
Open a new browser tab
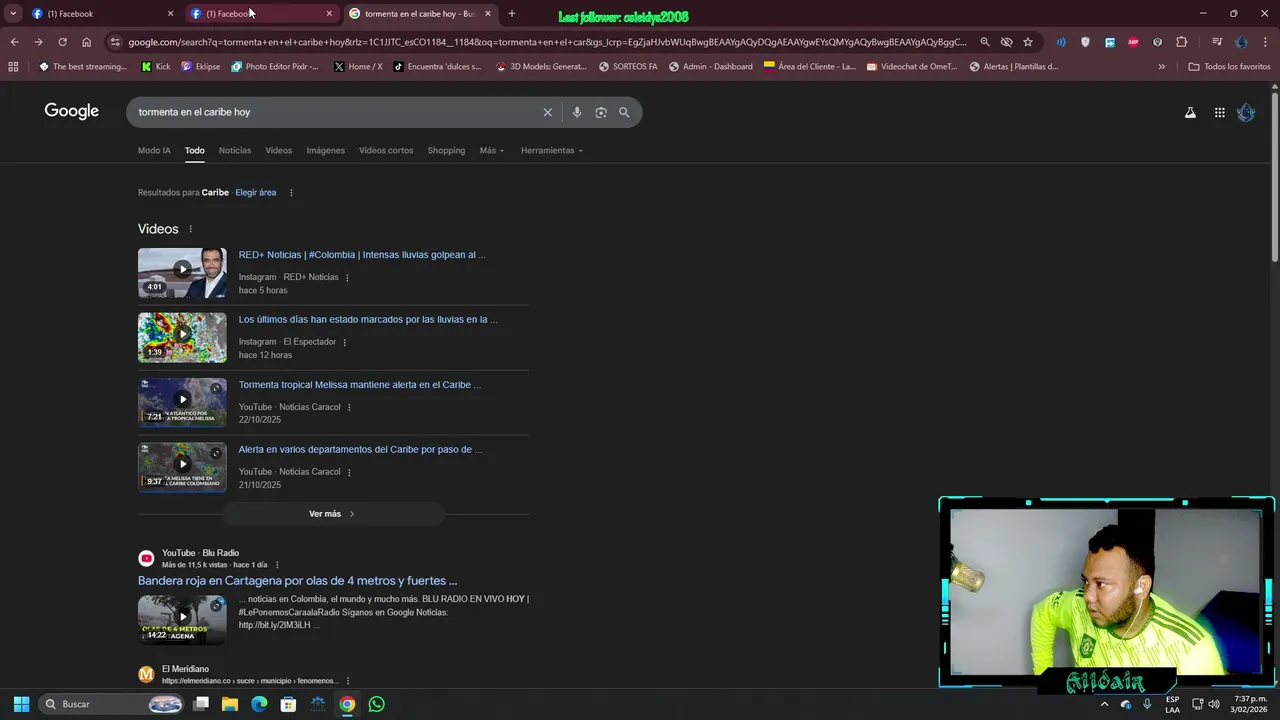(x=512, y=13)
